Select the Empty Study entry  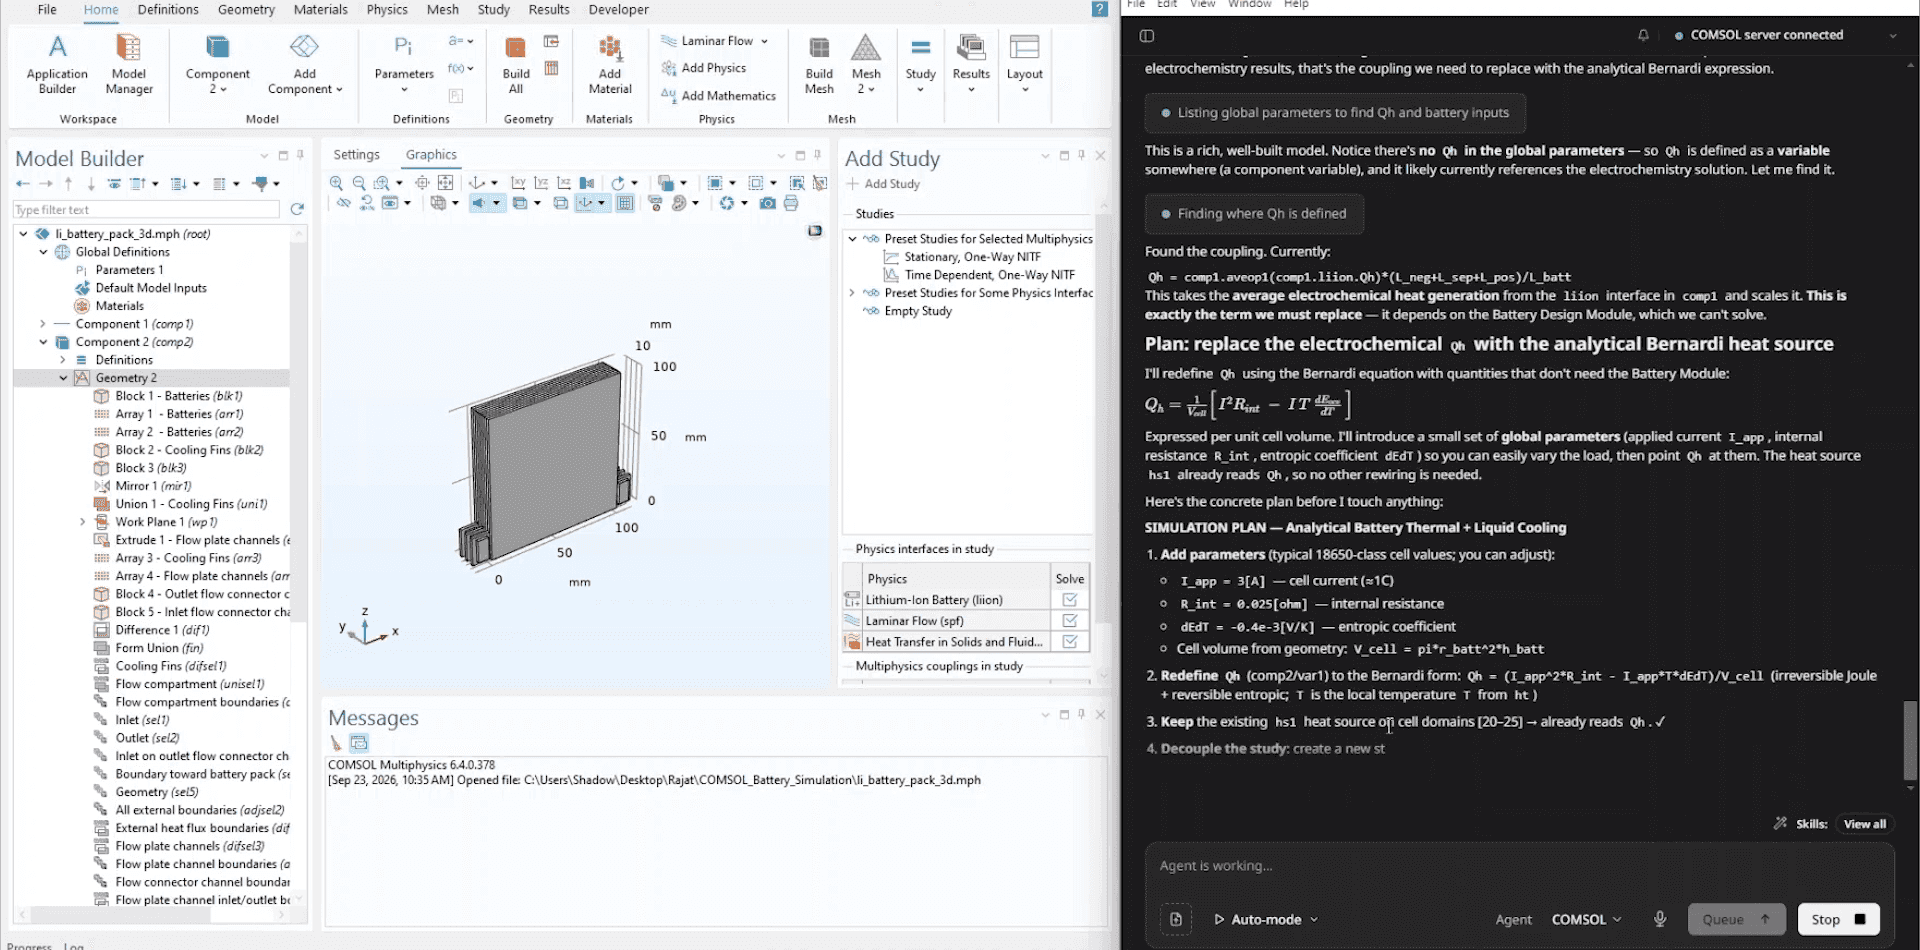tap(918, 311)
